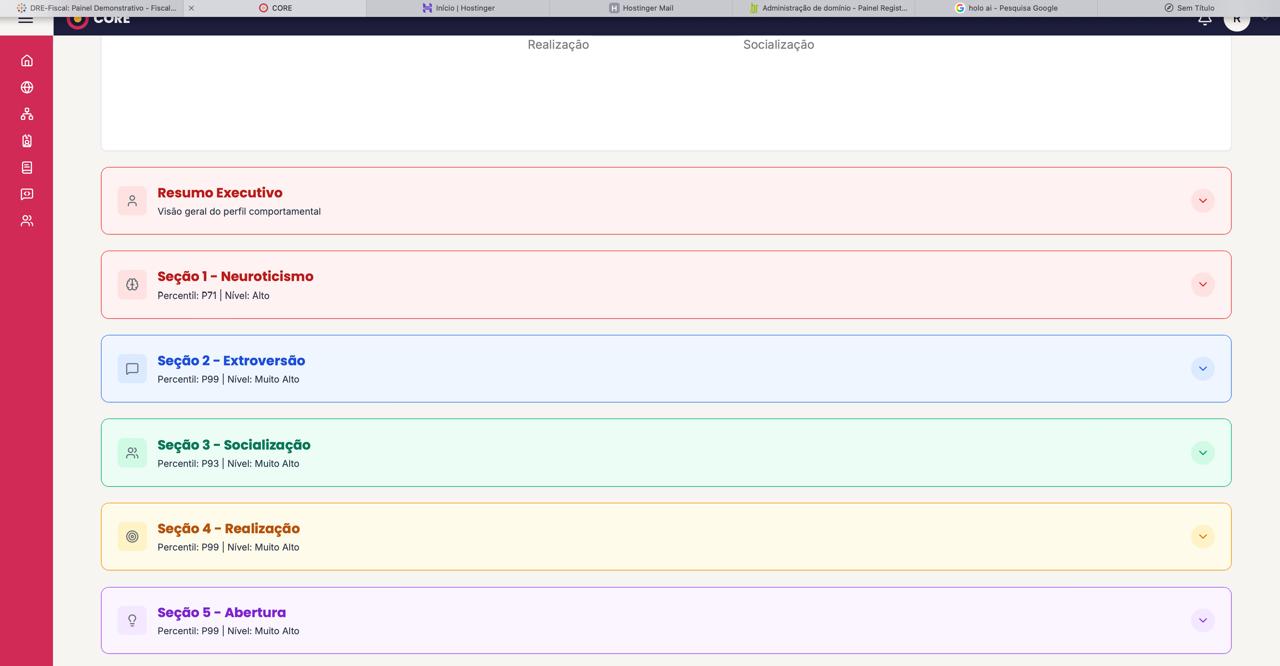
Task: Open the user avatar R profile
Action: tap(1237, 19)
